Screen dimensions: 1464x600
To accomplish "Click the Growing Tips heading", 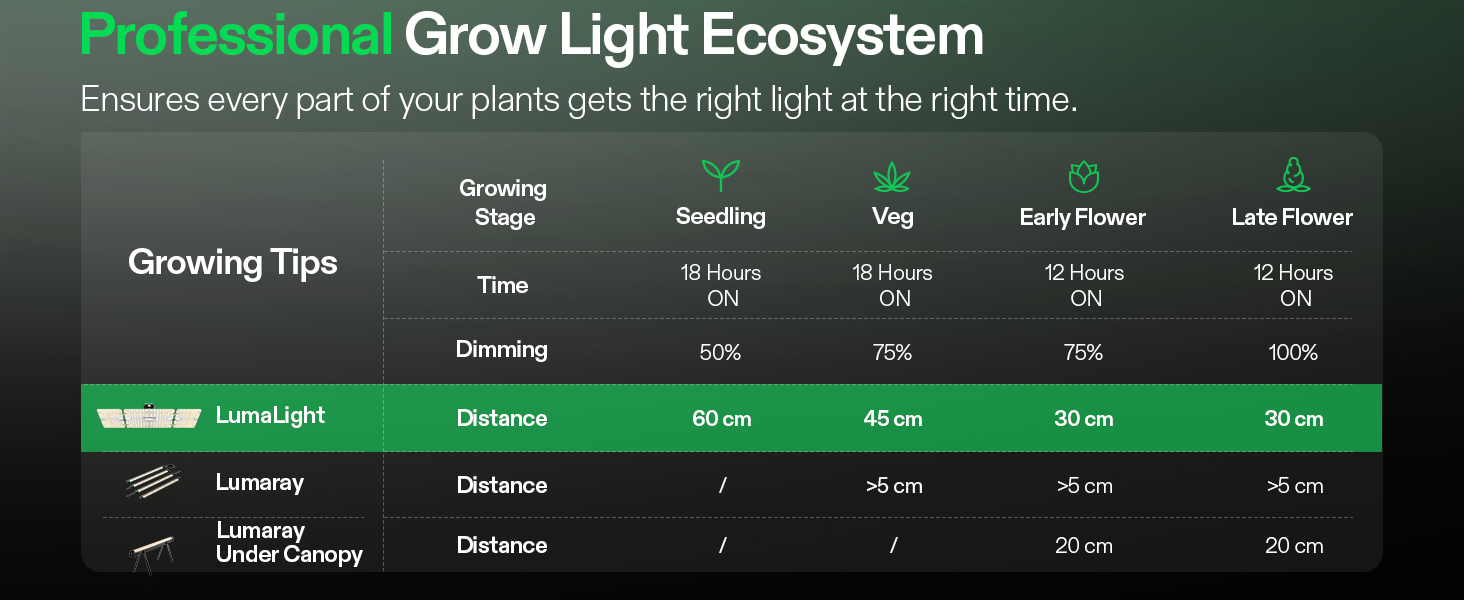I will pyautogui.click(x=232, y=262).
